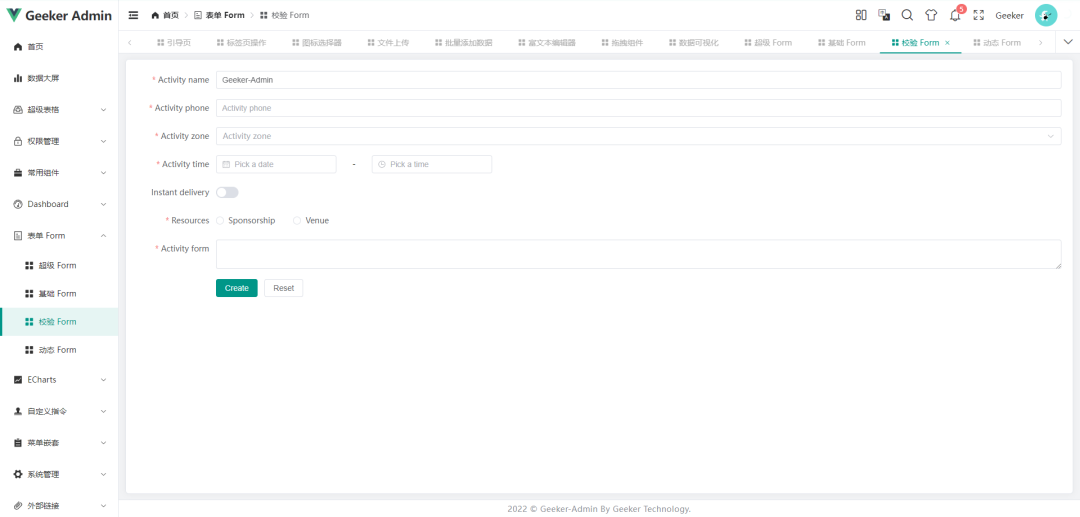Open the language translation icon
Viewport: 1080px width, 517px height.
pyautogui.click(x=884, y=15)
